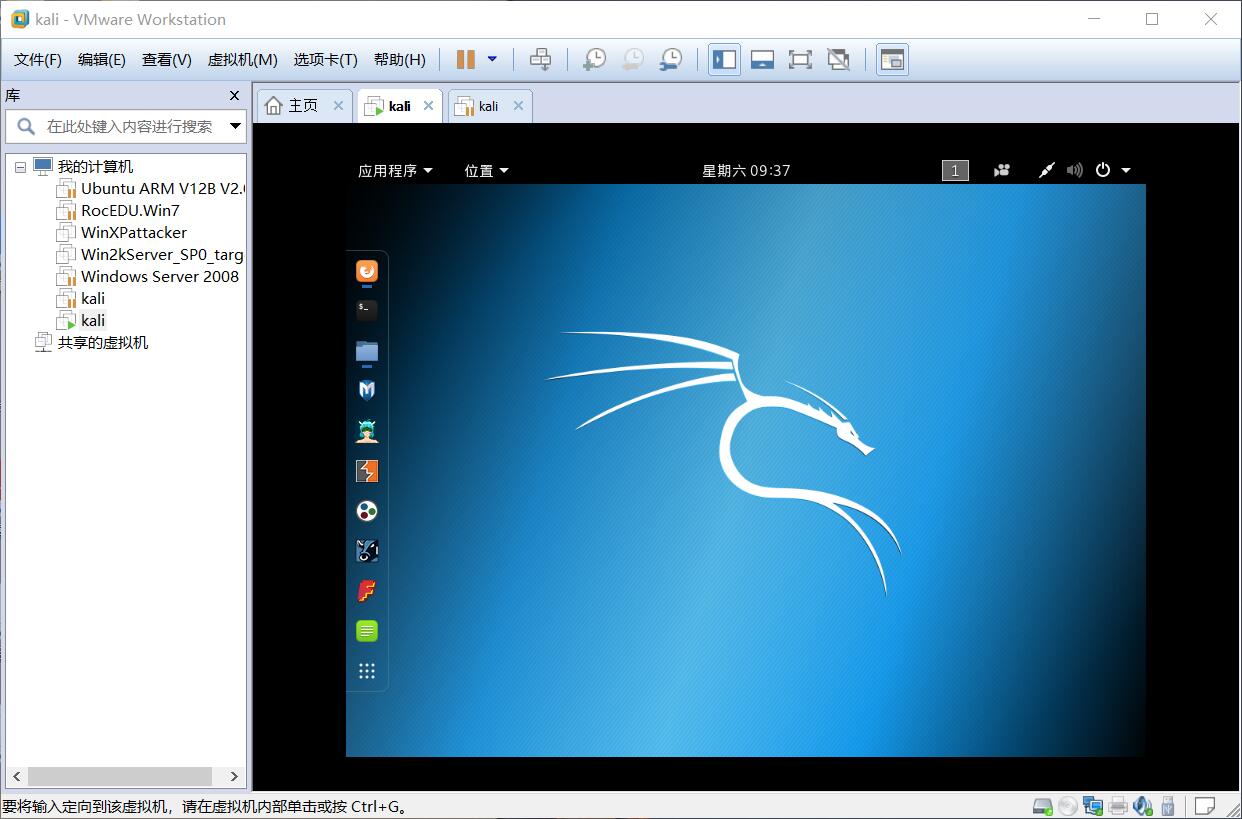Image resolution: width=1242 pixels, height=819 pixels.
Task: Select Windows Server 2008 virtual machine
Action: click(160, 276)
